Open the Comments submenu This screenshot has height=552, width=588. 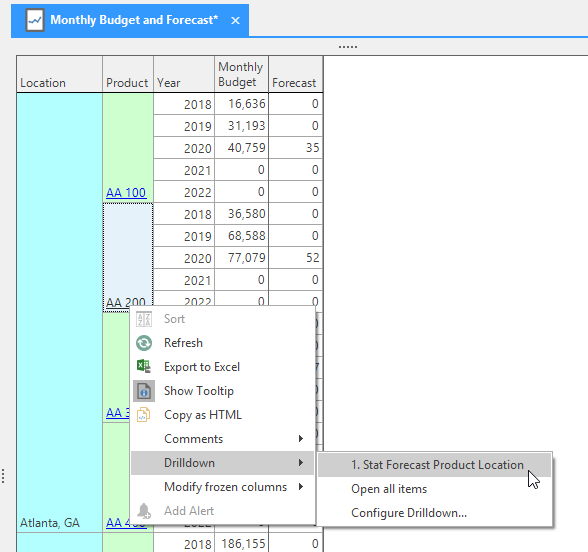222,439
